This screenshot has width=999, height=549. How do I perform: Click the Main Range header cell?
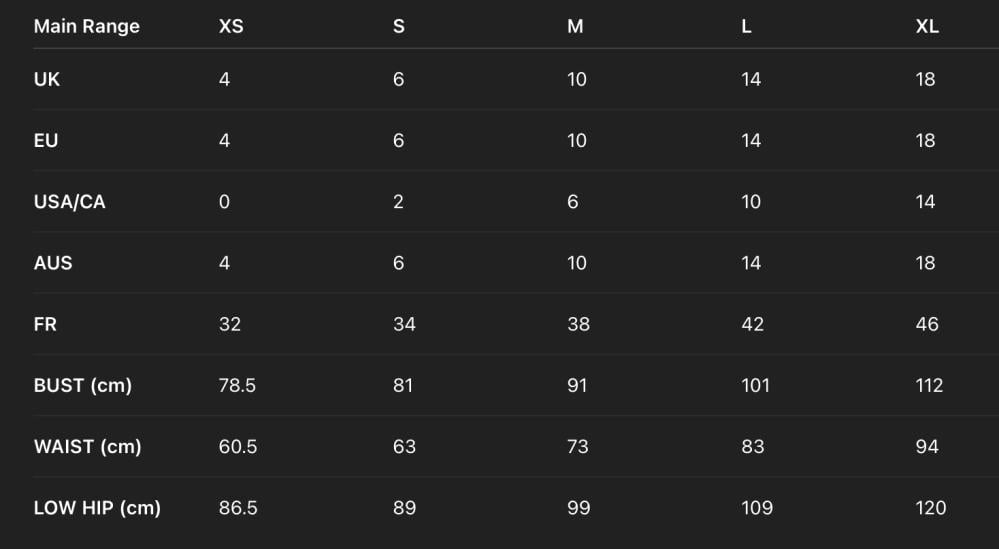87,27
